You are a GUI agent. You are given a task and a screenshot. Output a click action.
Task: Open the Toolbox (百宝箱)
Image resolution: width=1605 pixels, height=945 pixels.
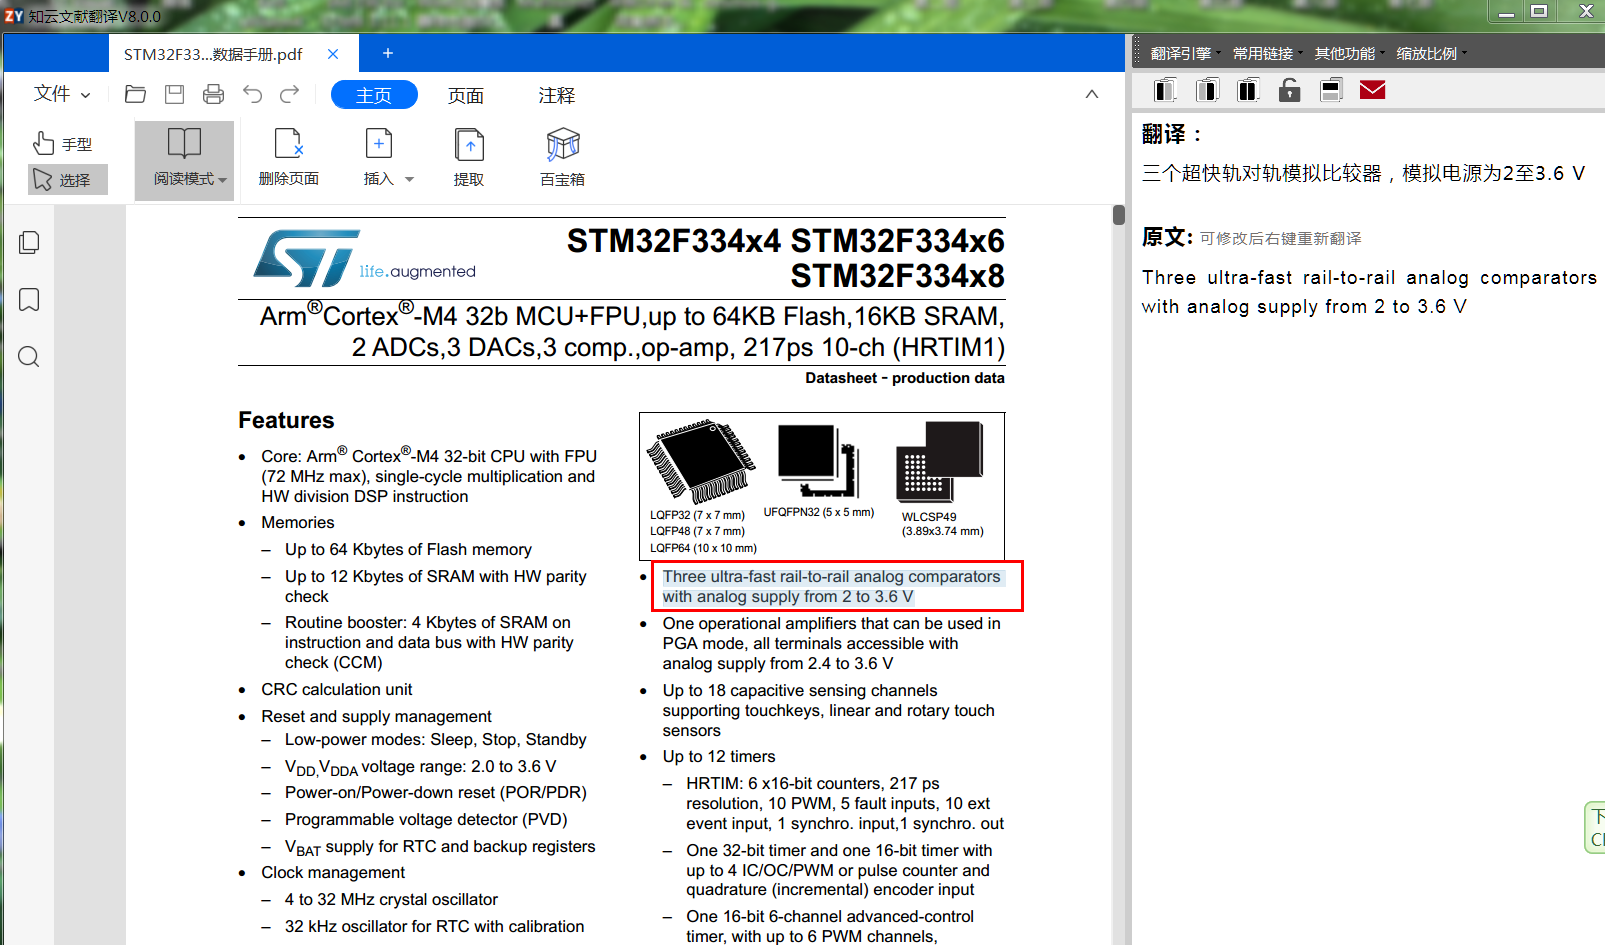pos(562,157)
